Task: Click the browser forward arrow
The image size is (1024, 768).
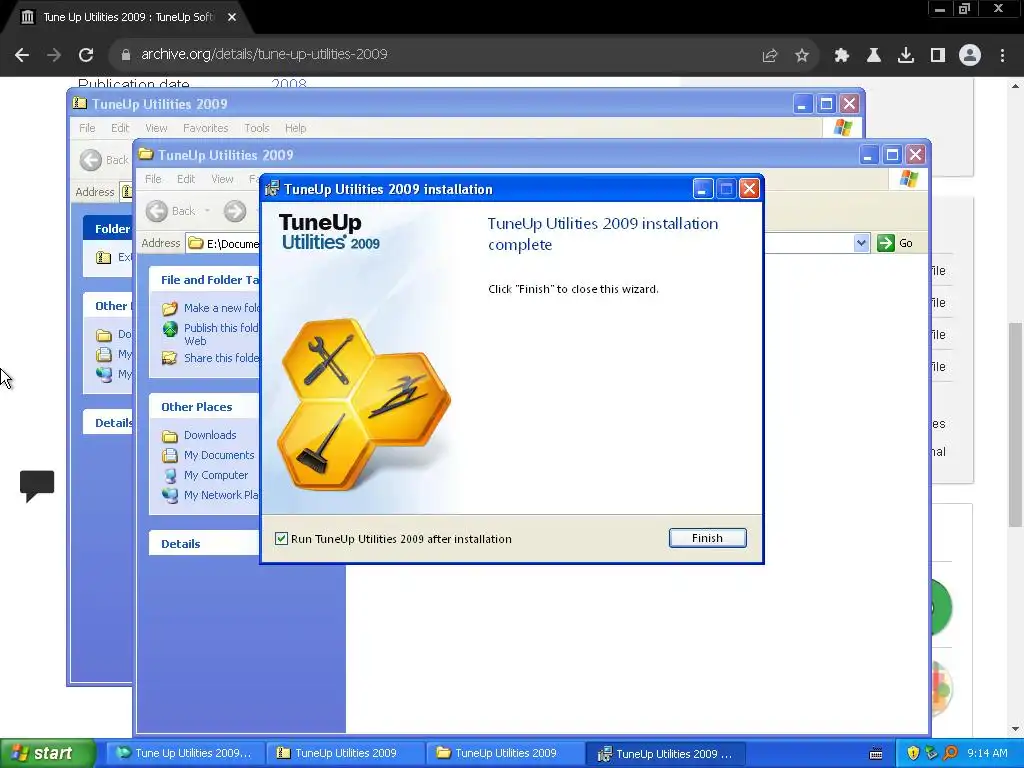Action: tap(54, 55)
